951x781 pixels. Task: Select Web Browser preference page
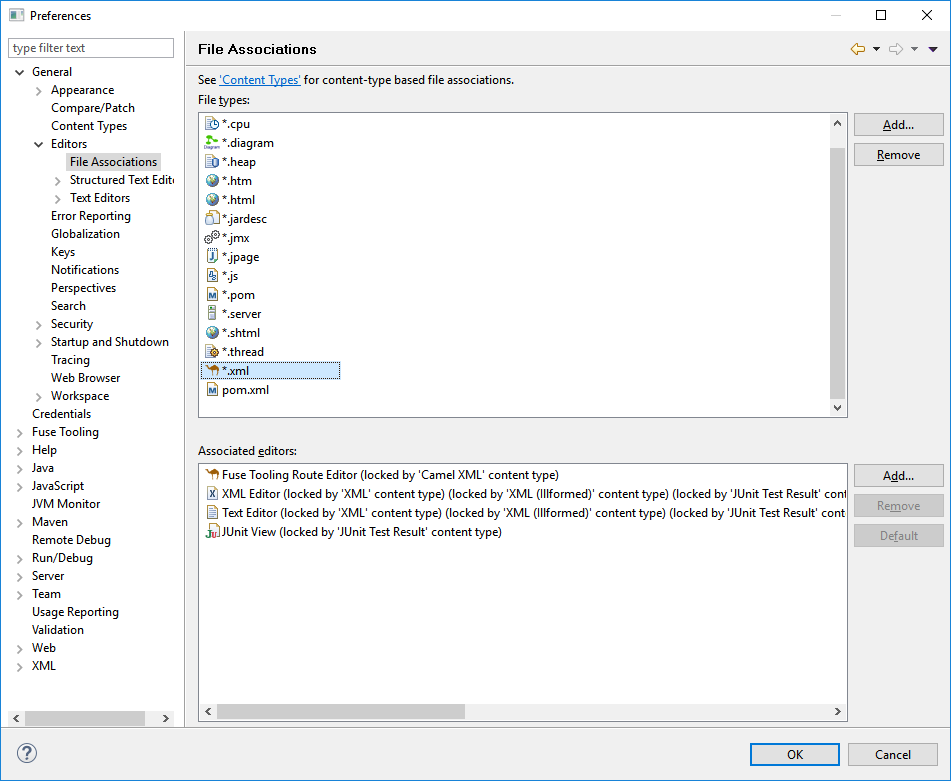86,378
